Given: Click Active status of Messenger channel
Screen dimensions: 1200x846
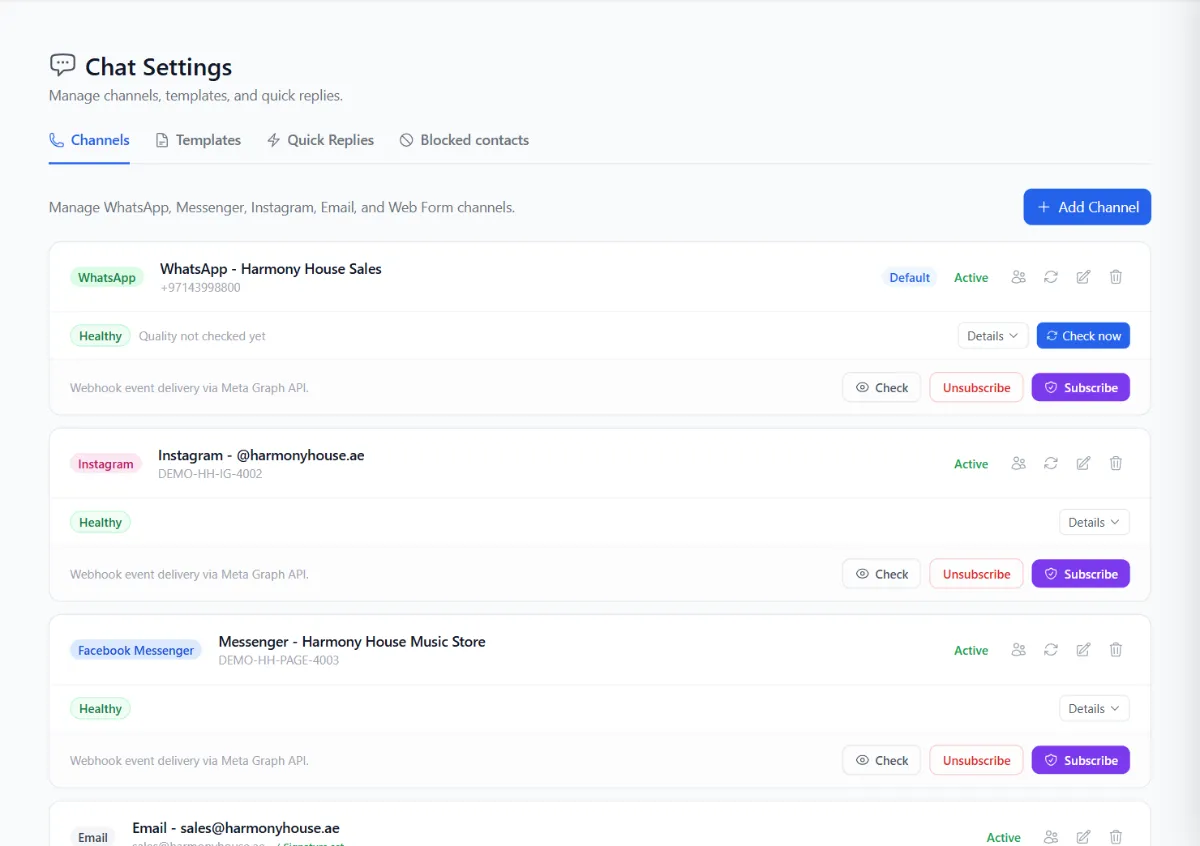Looking at the screenshot, I should click(971, 650).
